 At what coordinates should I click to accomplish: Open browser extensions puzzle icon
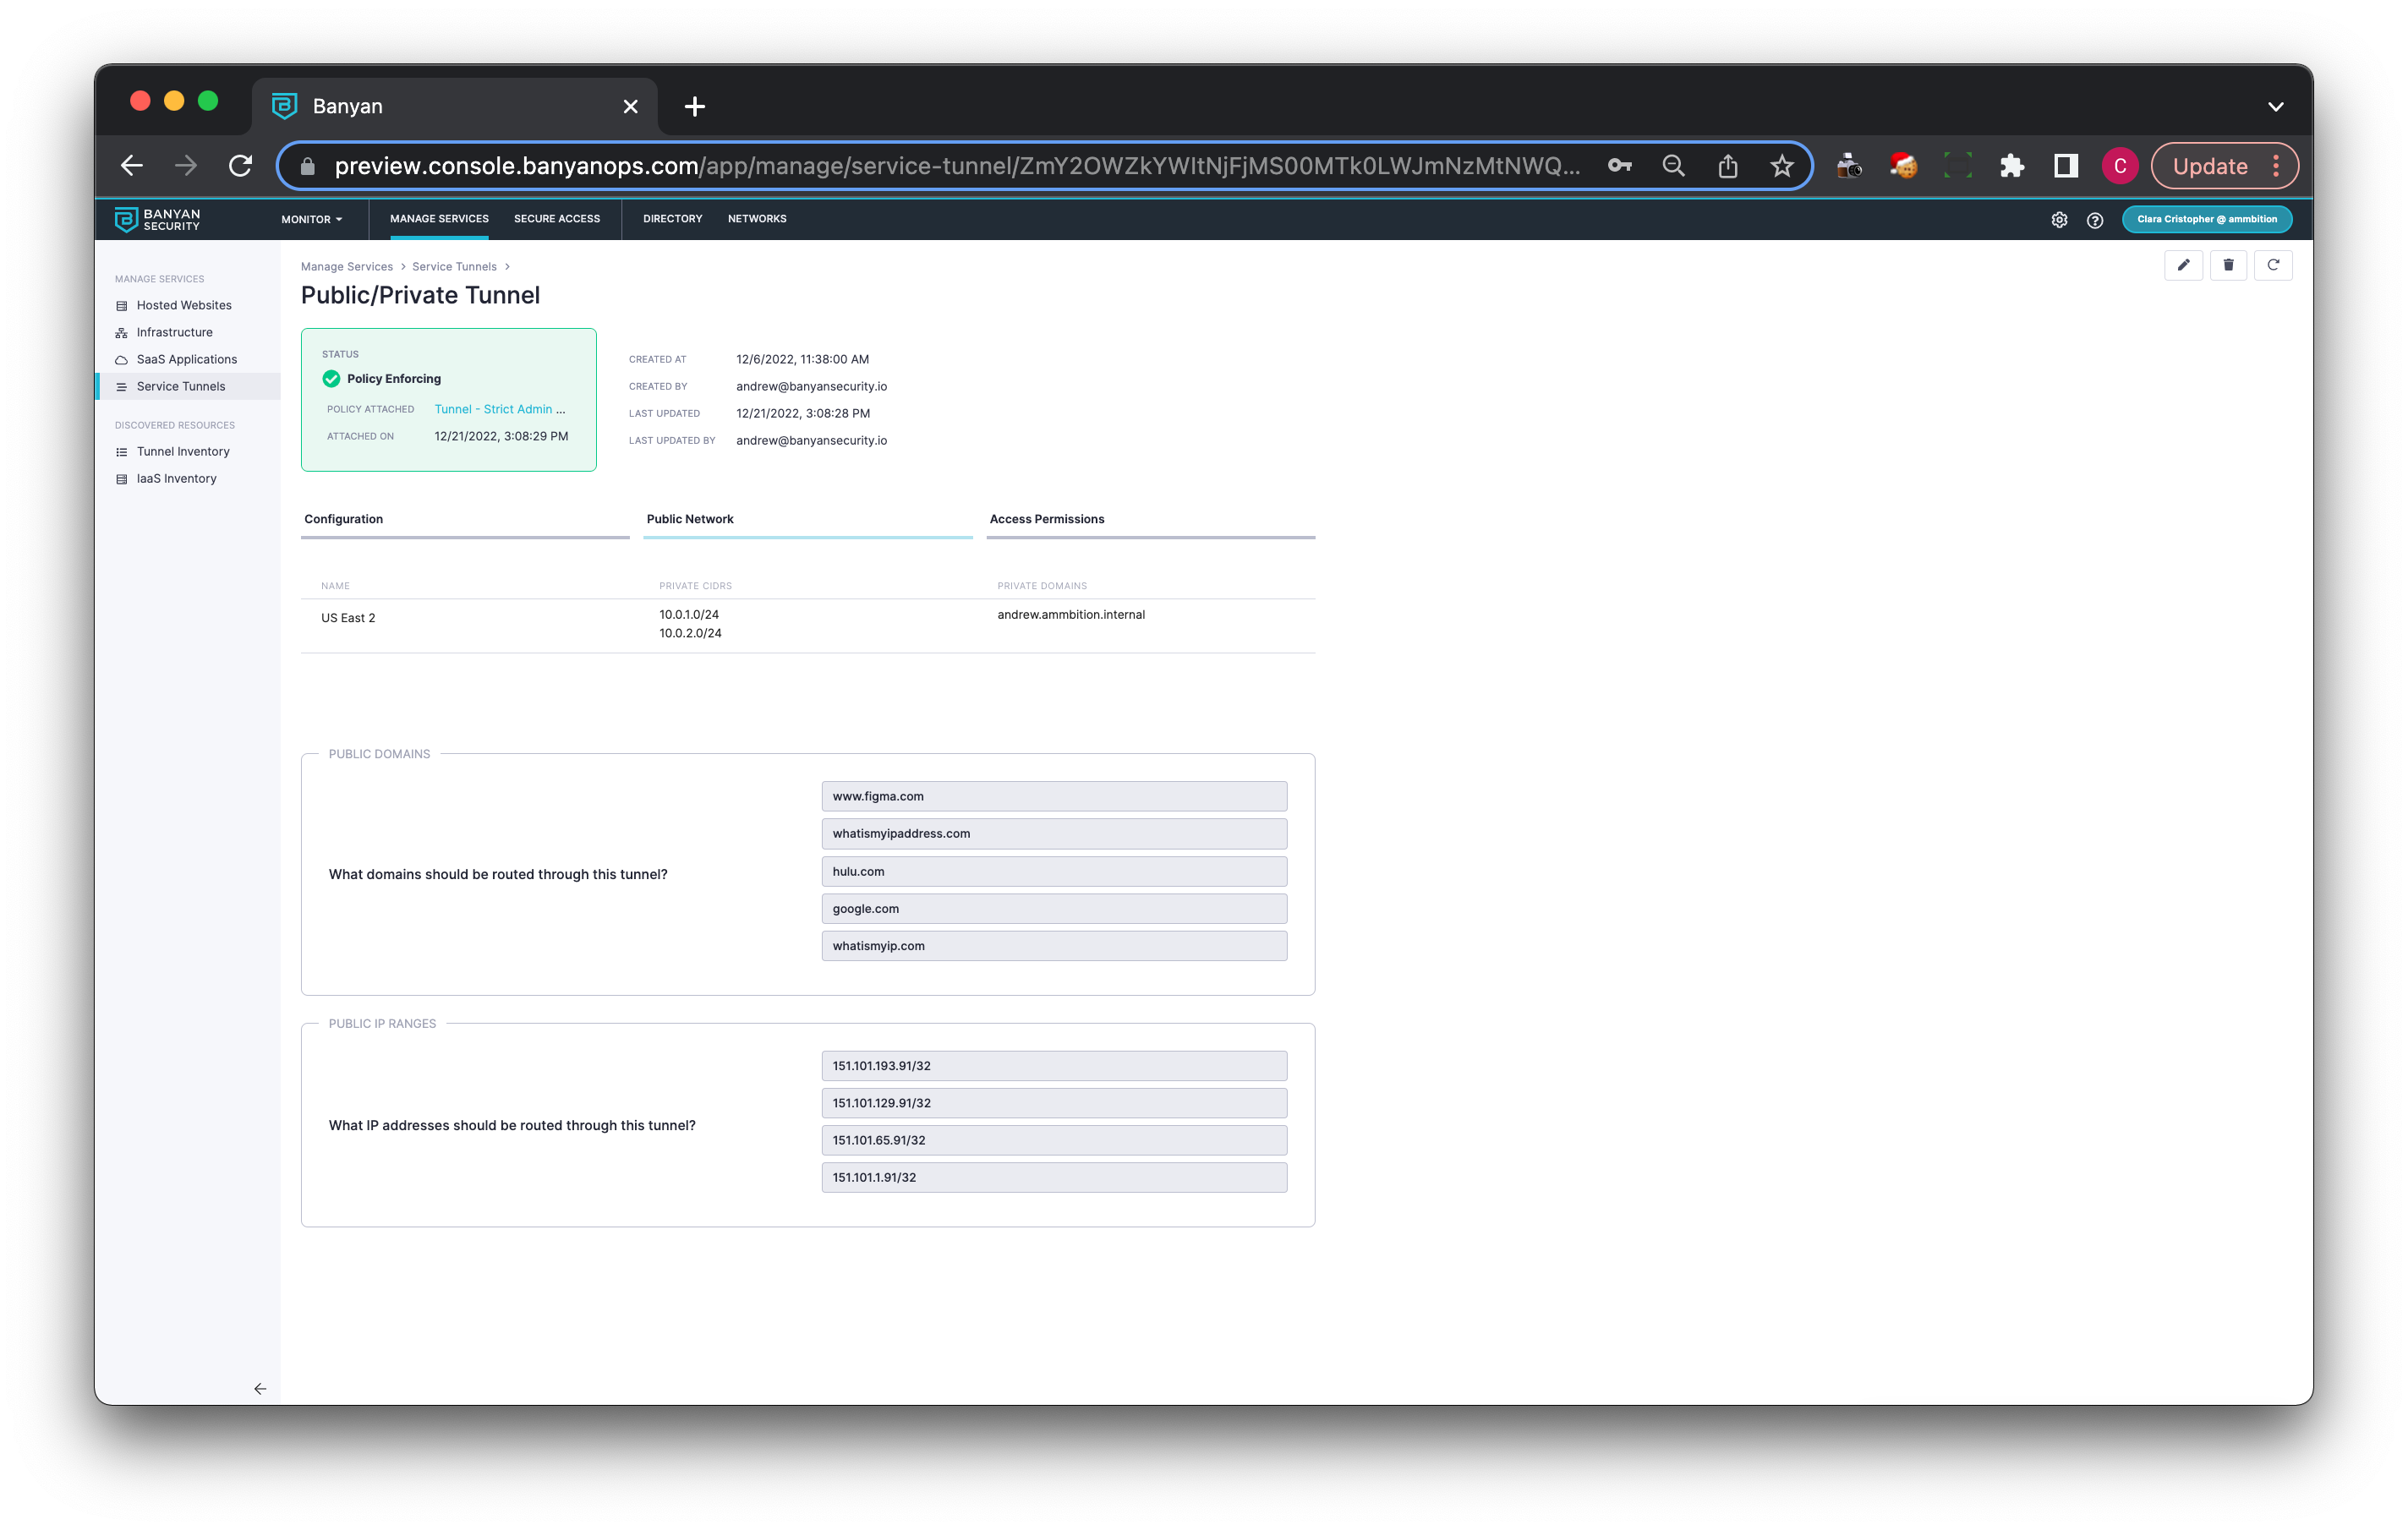coord(2011,166)
